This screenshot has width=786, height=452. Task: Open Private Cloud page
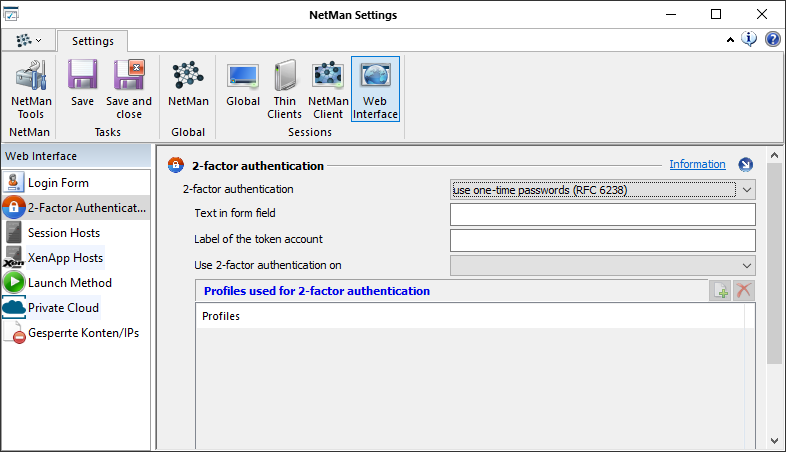coord(76,308)
